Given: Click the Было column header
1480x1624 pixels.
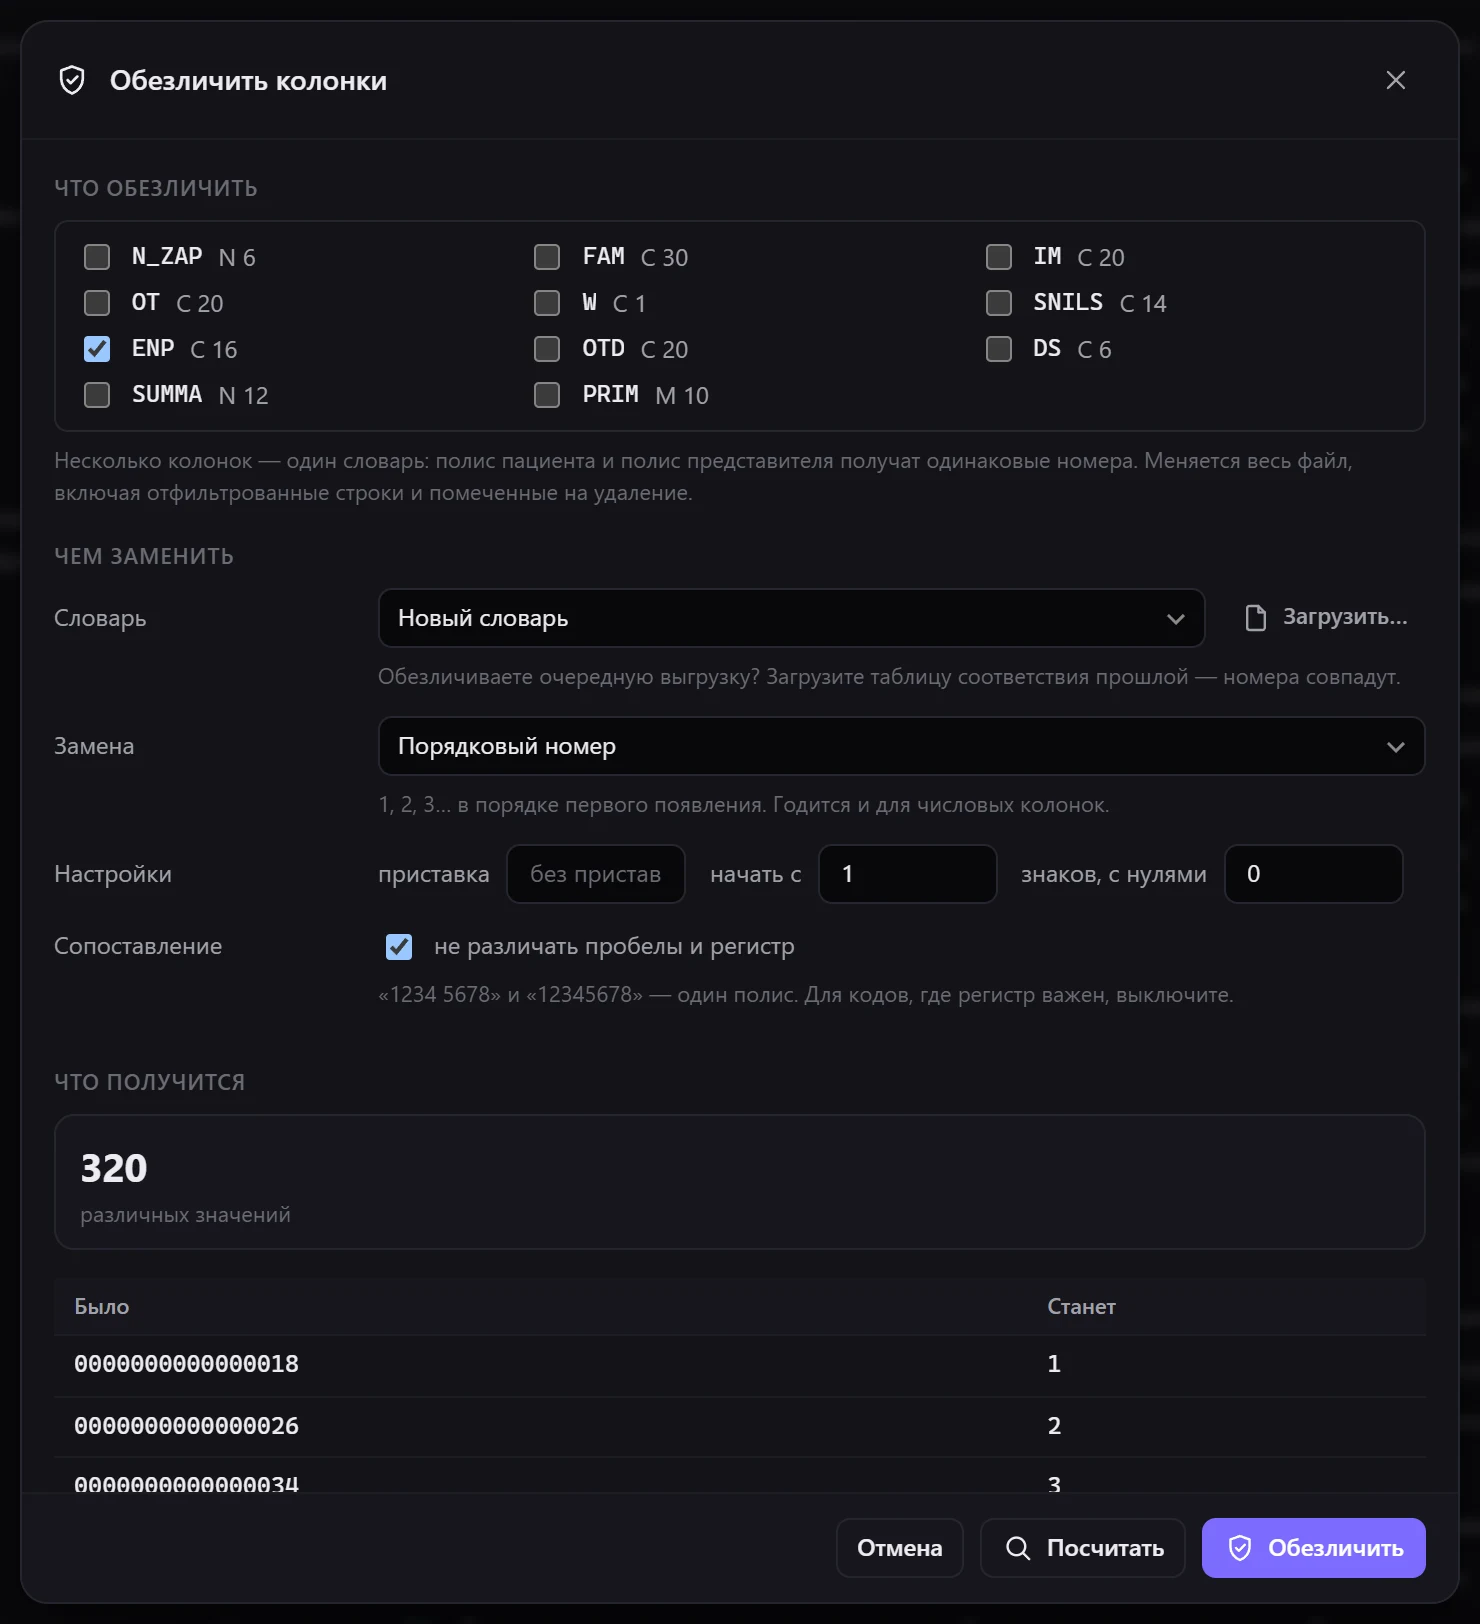Looking at the screenshot, I should [102, 1307].
